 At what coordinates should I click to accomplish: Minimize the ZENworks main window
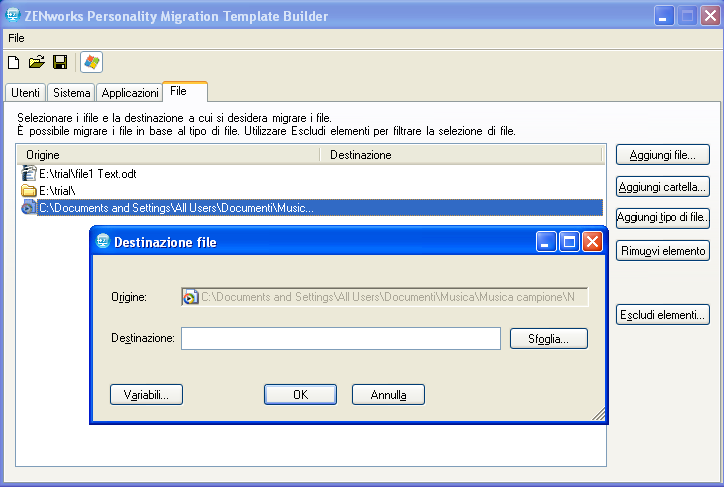tap(664, 16)
